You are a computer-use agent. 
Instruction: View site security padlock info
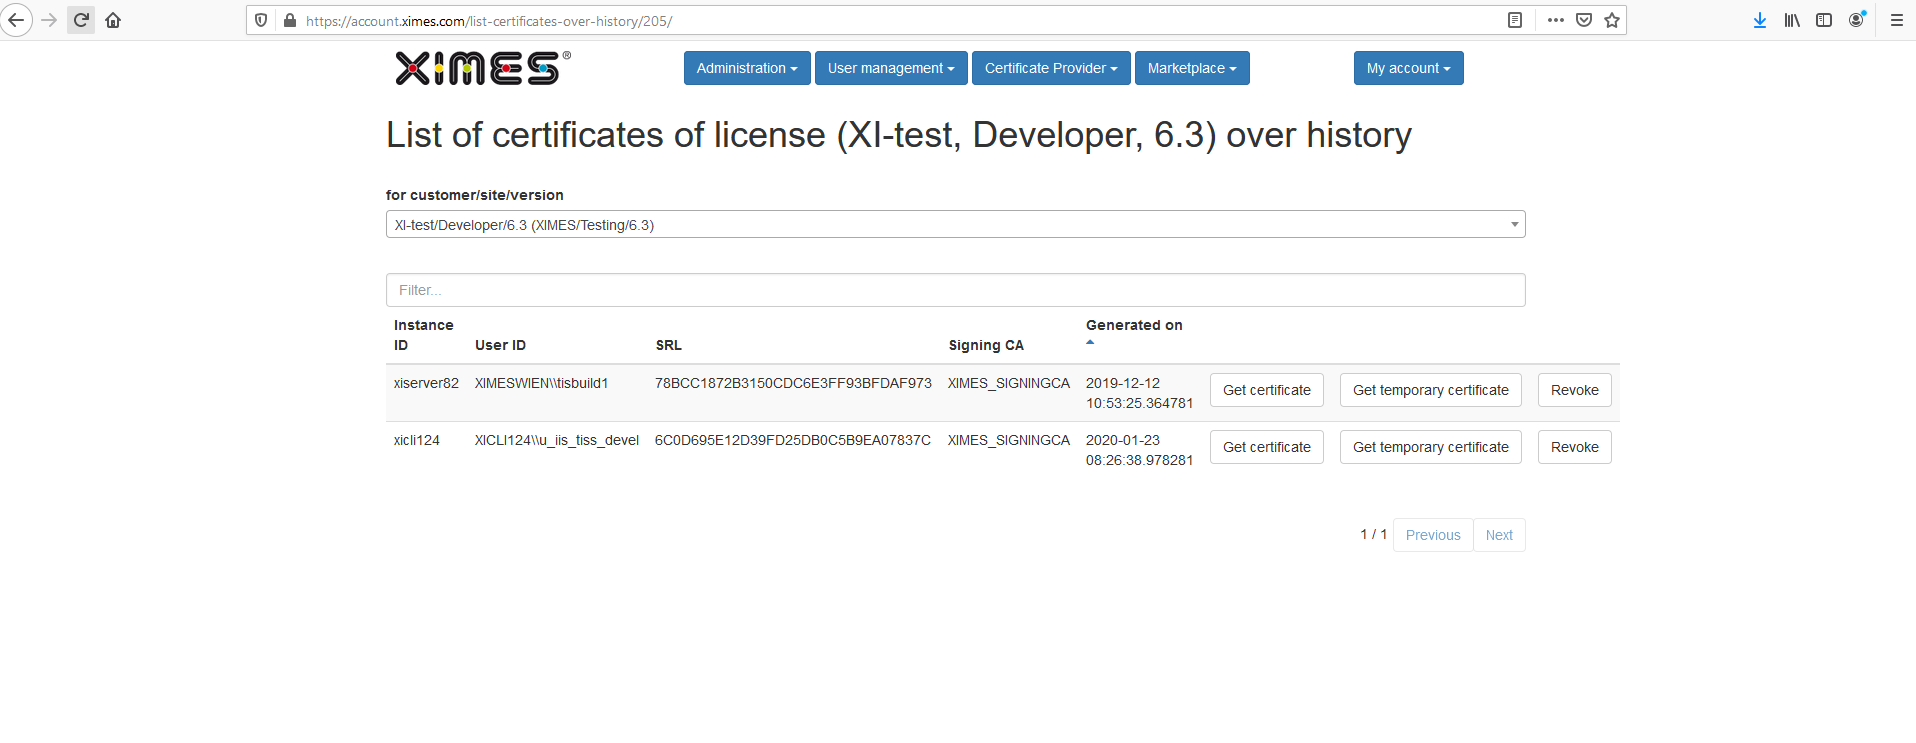tap(290, 20)
